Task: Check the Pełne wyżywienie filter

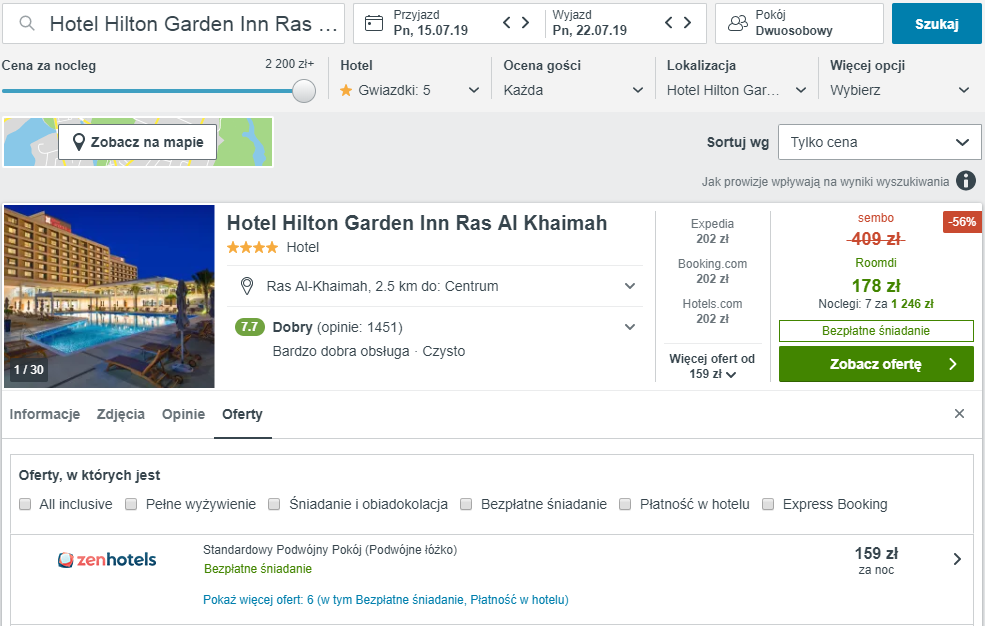Action: [x=131, y=504]
